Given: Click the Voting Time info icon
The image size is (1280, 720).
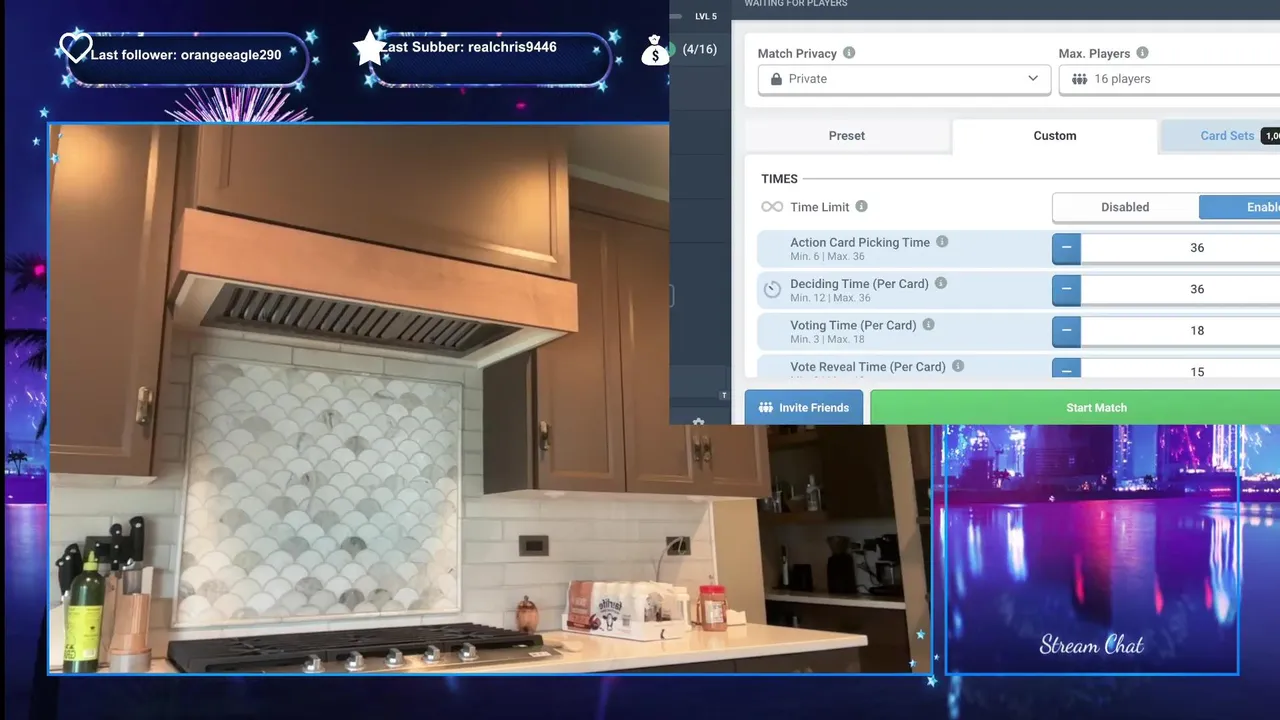Looking at the screenshot, I should (928, 325).
